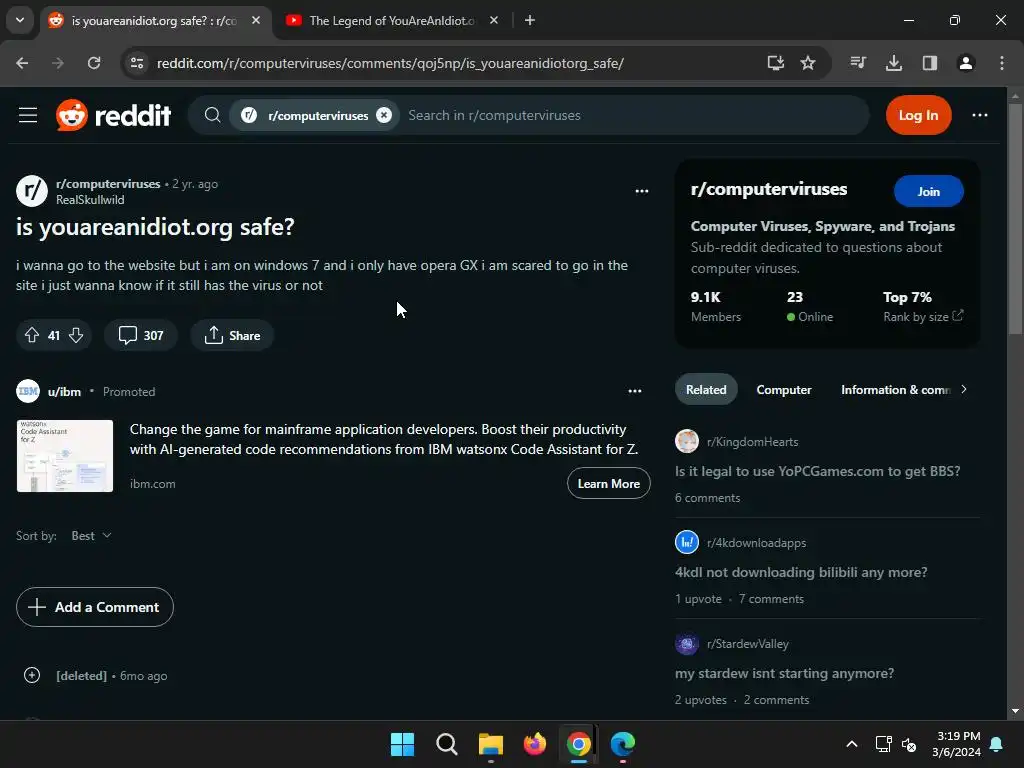This screenshot has width=1024, height=768.
Task: Reload the Reddit page
Action: [x=94, y=63]
